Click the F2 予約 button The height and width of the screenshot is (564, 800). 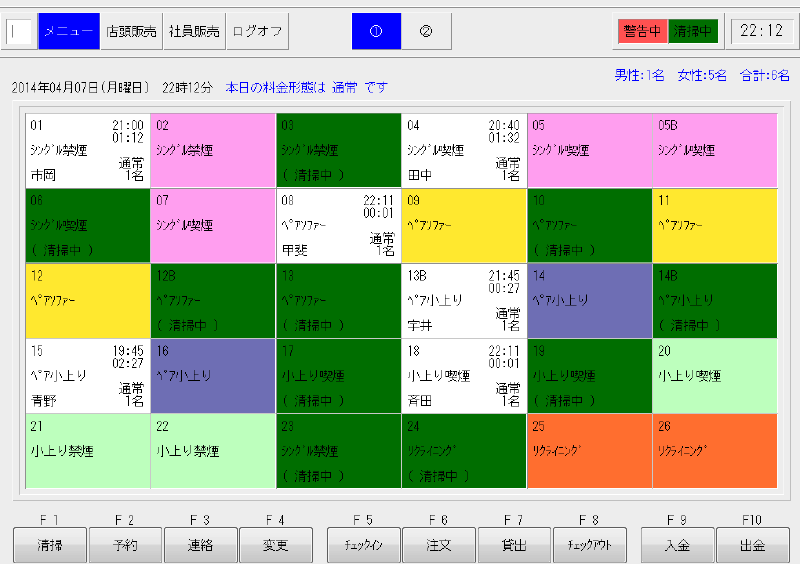tap(125, 546)
